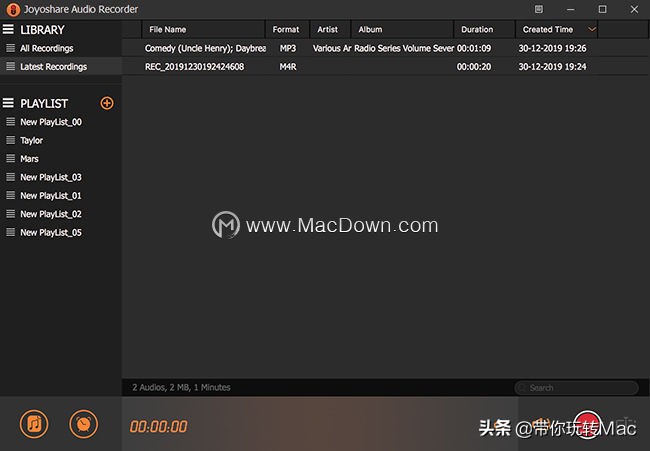Click the 00:00:20 duration cell
This screenshot has width=650, height=451.
click(x=474, y=67)
